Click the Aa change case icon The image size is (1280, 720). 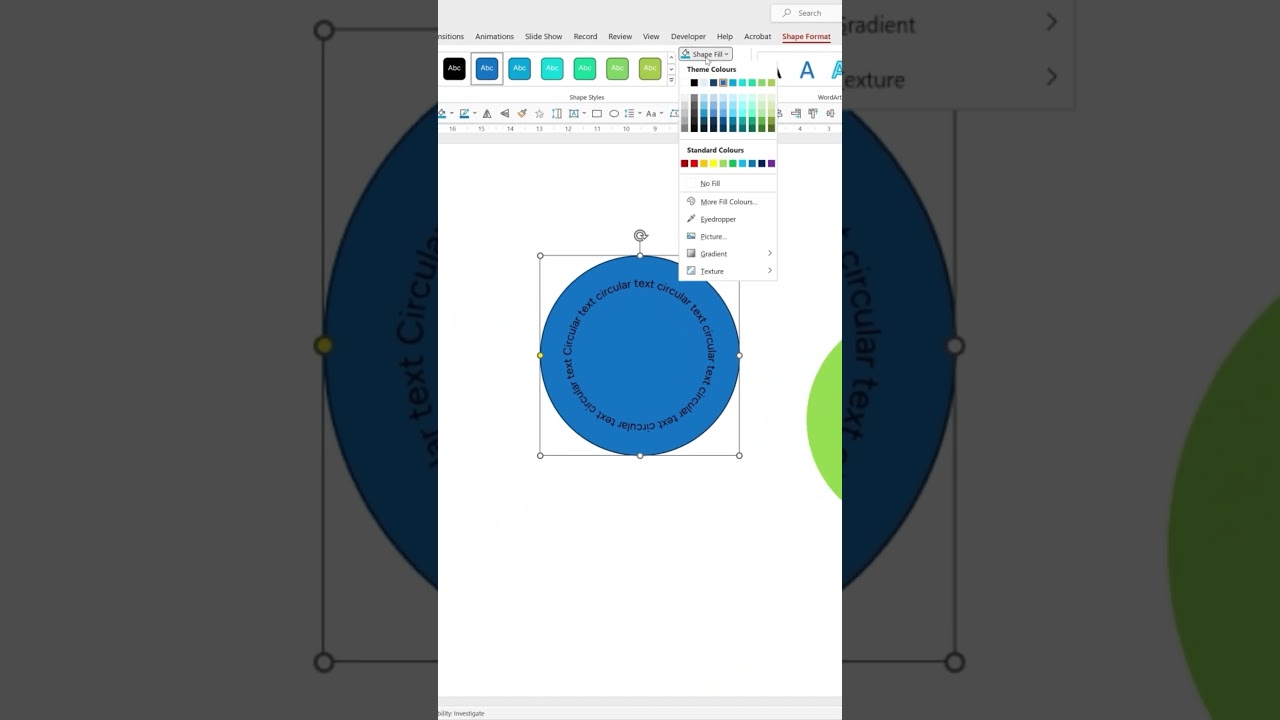pyautogui.click(x=651, y=113)
